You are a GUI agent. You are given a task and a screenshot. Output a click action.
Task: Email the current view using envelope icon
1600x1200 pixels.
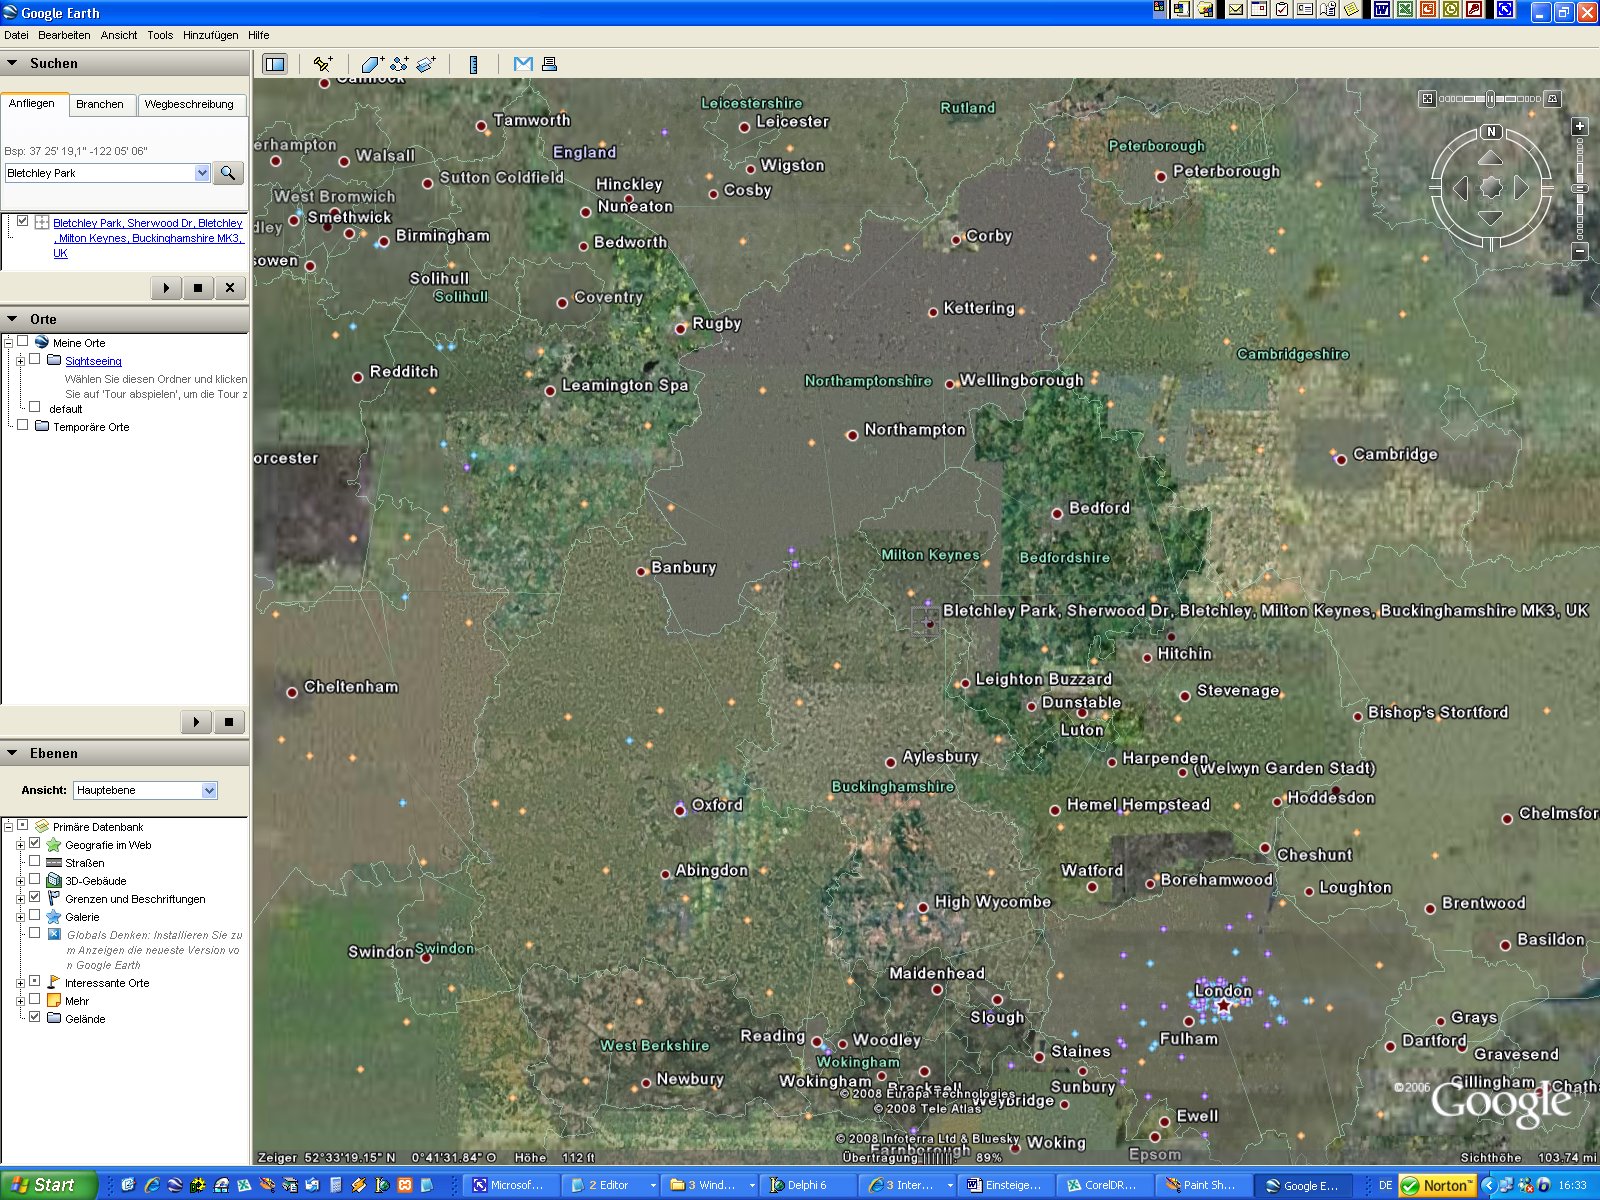coord(522,64)
